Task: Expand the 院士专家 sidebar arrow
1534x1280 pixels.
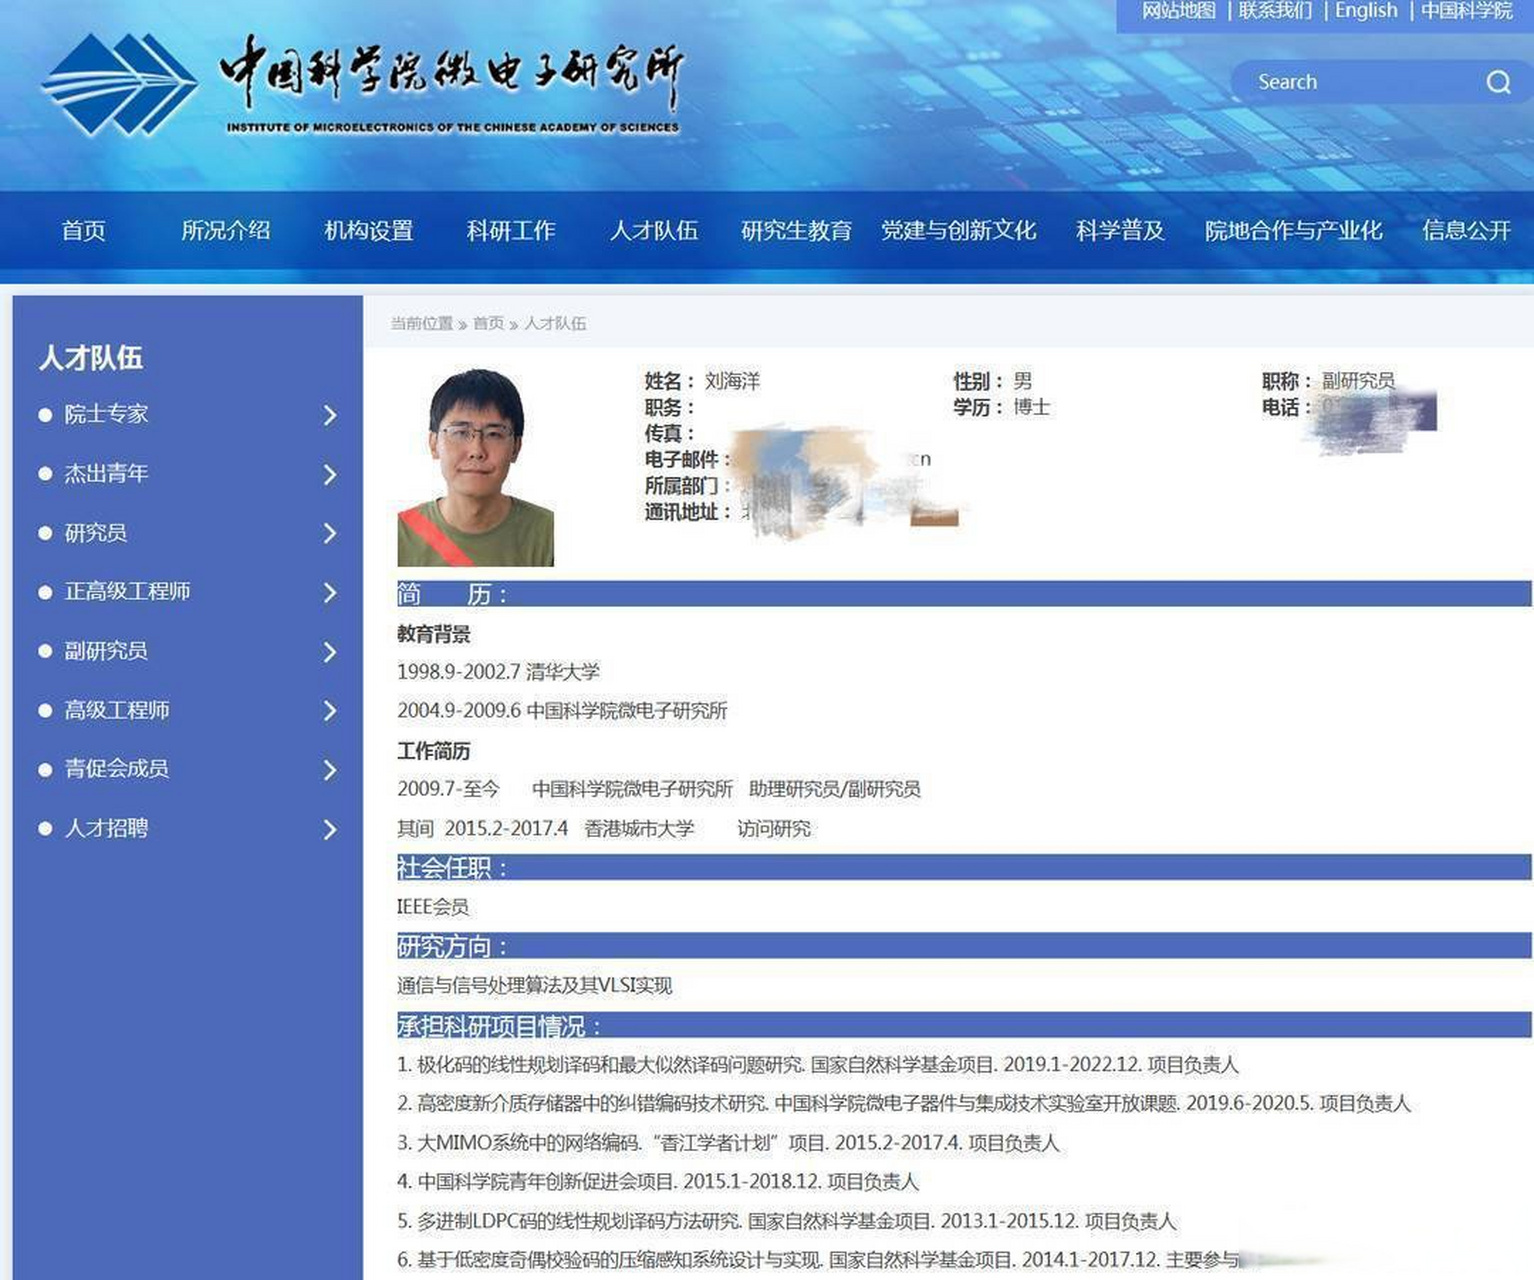Action: (x=331, y=416)
